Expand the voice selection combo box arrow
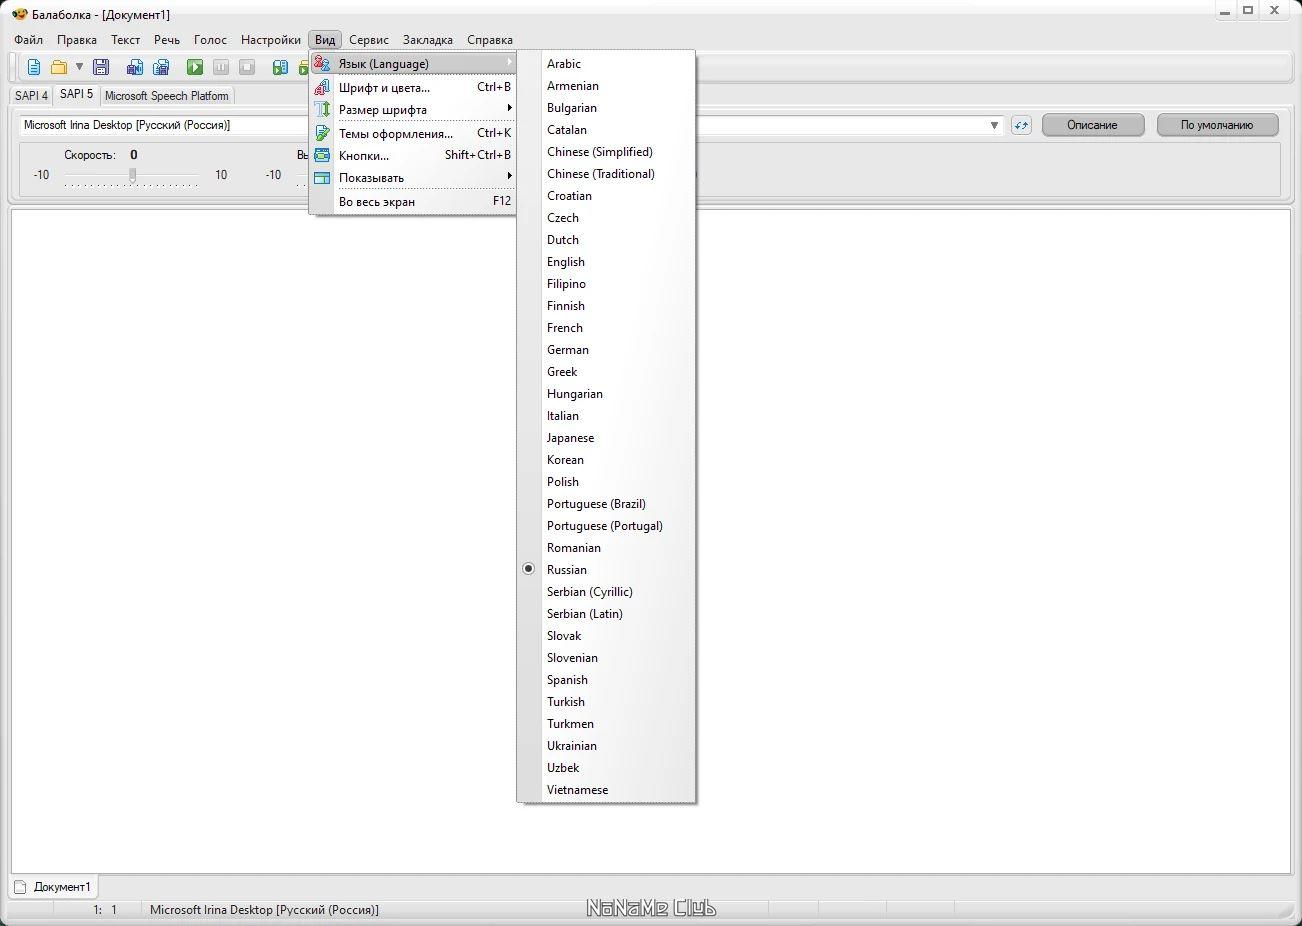This screenshot has width=1302, height=926. (x=994, y=125)
